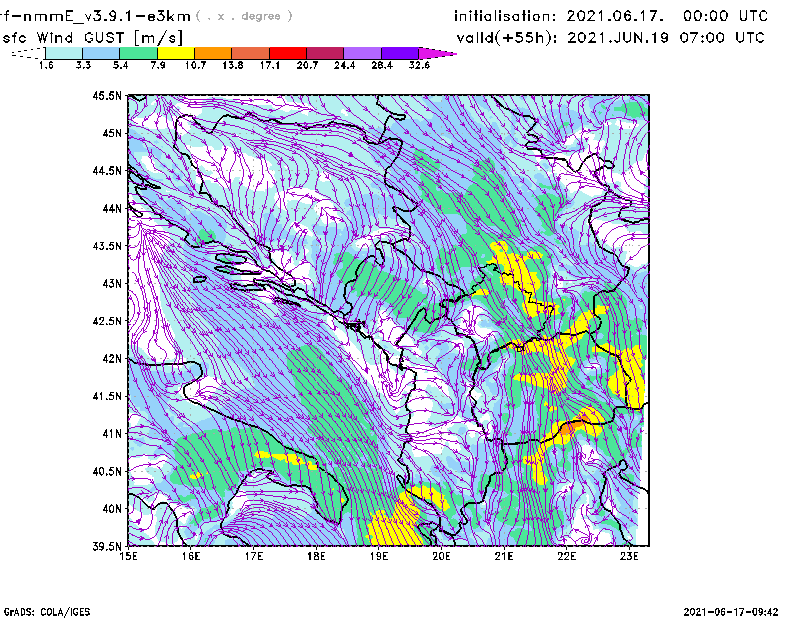Screen dimensions: 800x618
Task: Pick the salmon legend swatch after 13.8
Action: coord(251,53)
